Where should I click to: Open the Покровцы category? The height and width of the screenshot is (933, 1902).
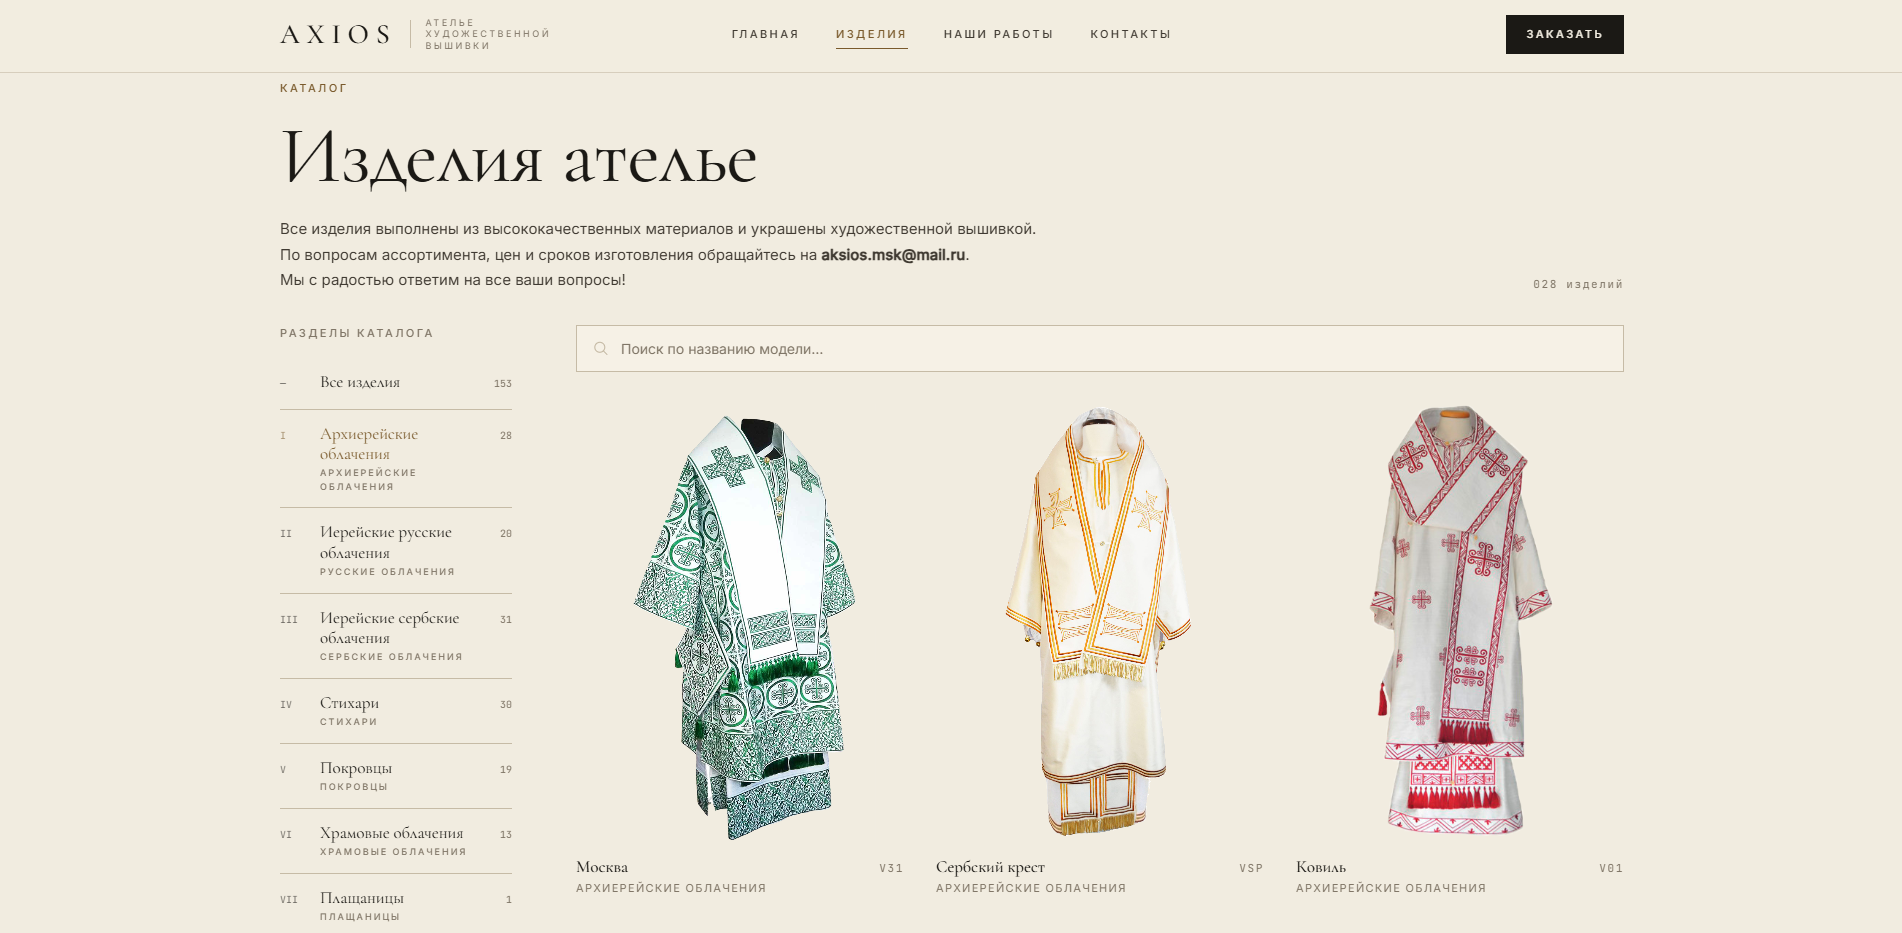(x=396, y=776)
